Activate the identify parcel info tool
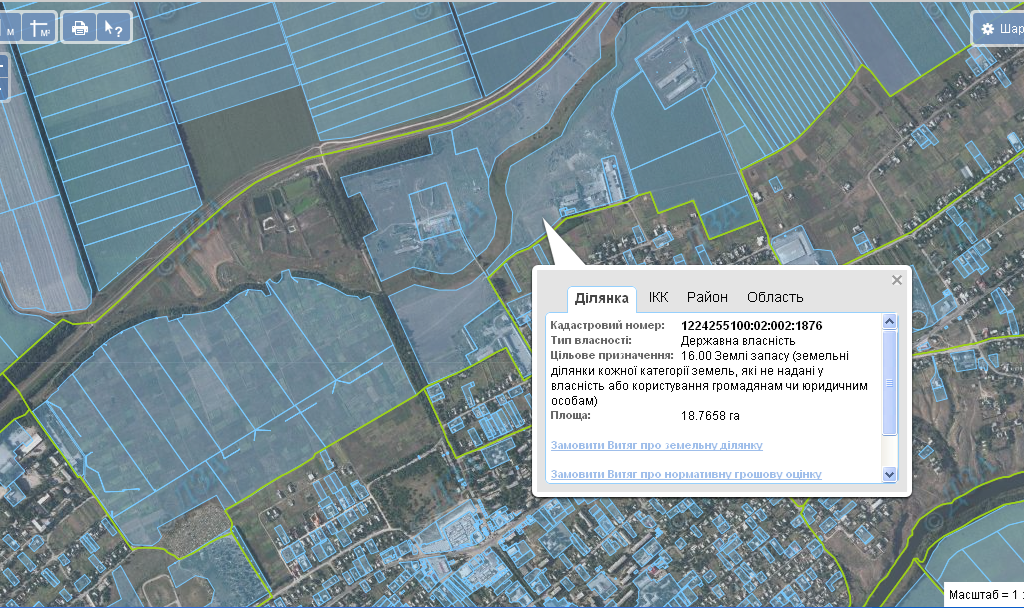 point(114,28)
